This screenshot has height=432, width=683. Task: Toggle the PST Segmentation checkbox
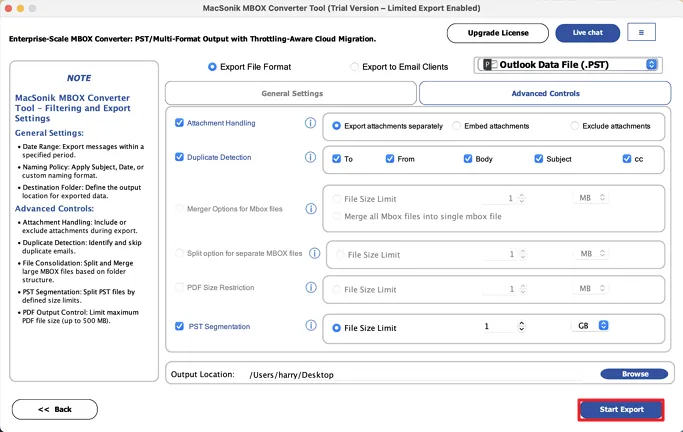click(179, 326)
